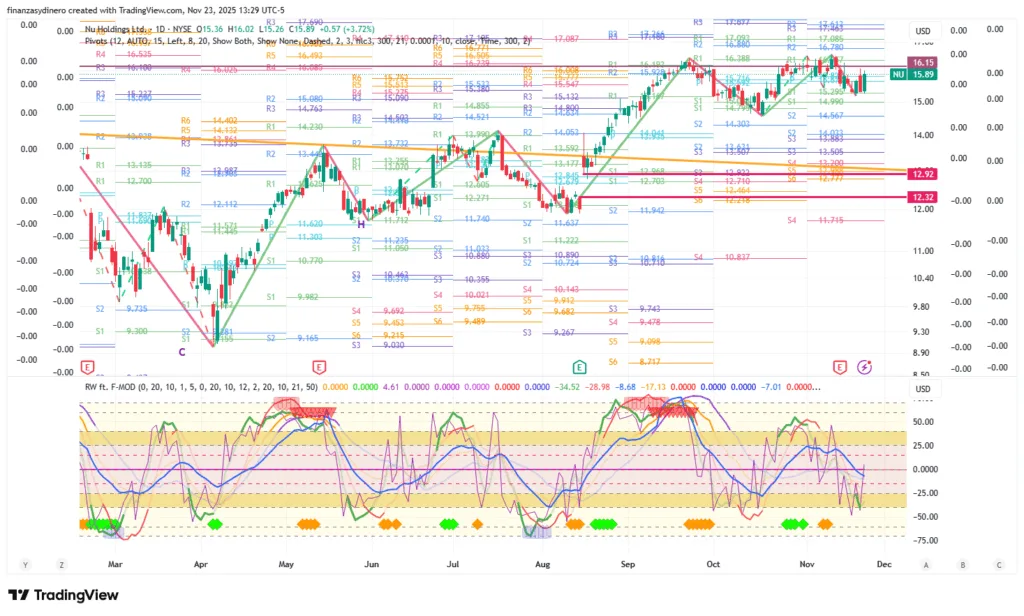Click the purple H marker on the chart

pyautogui.click(x=360, y=225)
